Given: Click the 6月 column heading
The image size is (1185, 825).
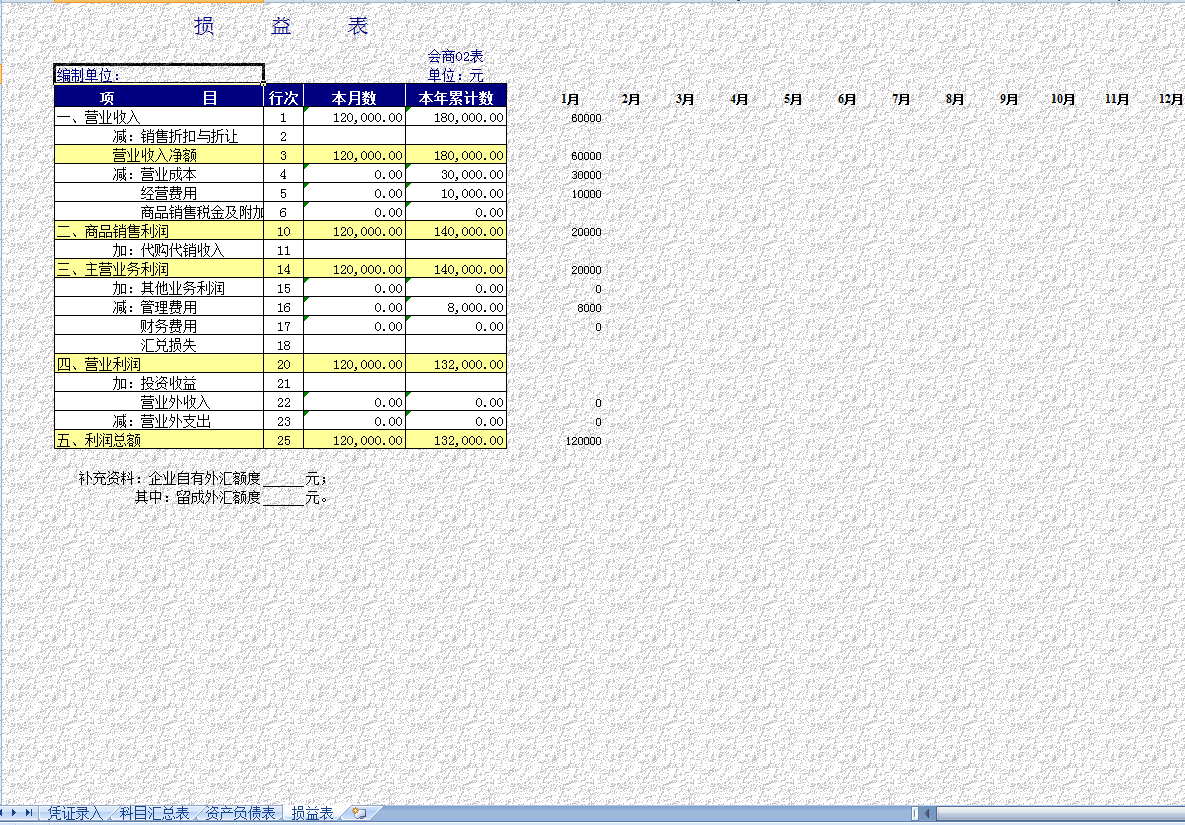Looking at the screenshot, I should (x=846, y=99).
